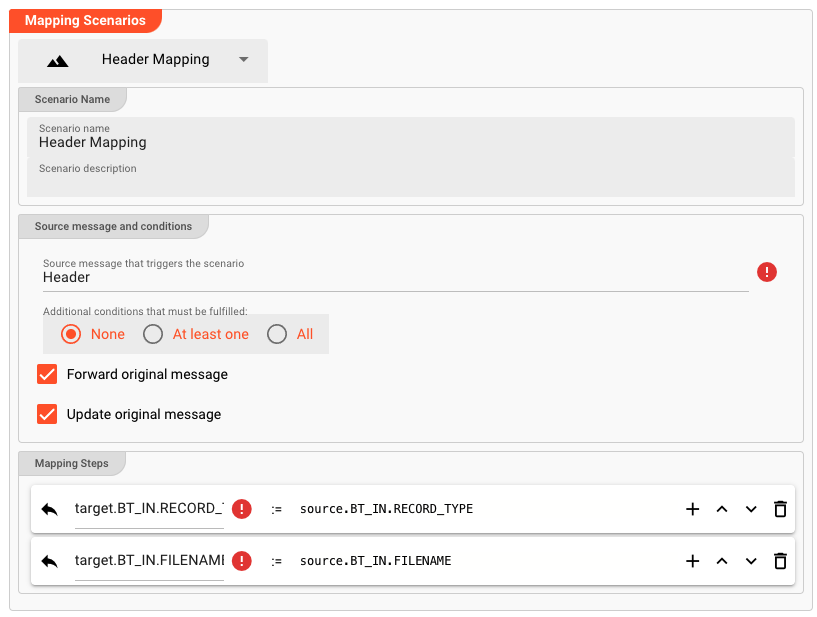Click the reply arrow on RECORD_TYPE mapping step
The width and height of the screenshot is (817, 617).
coord(50,509)
